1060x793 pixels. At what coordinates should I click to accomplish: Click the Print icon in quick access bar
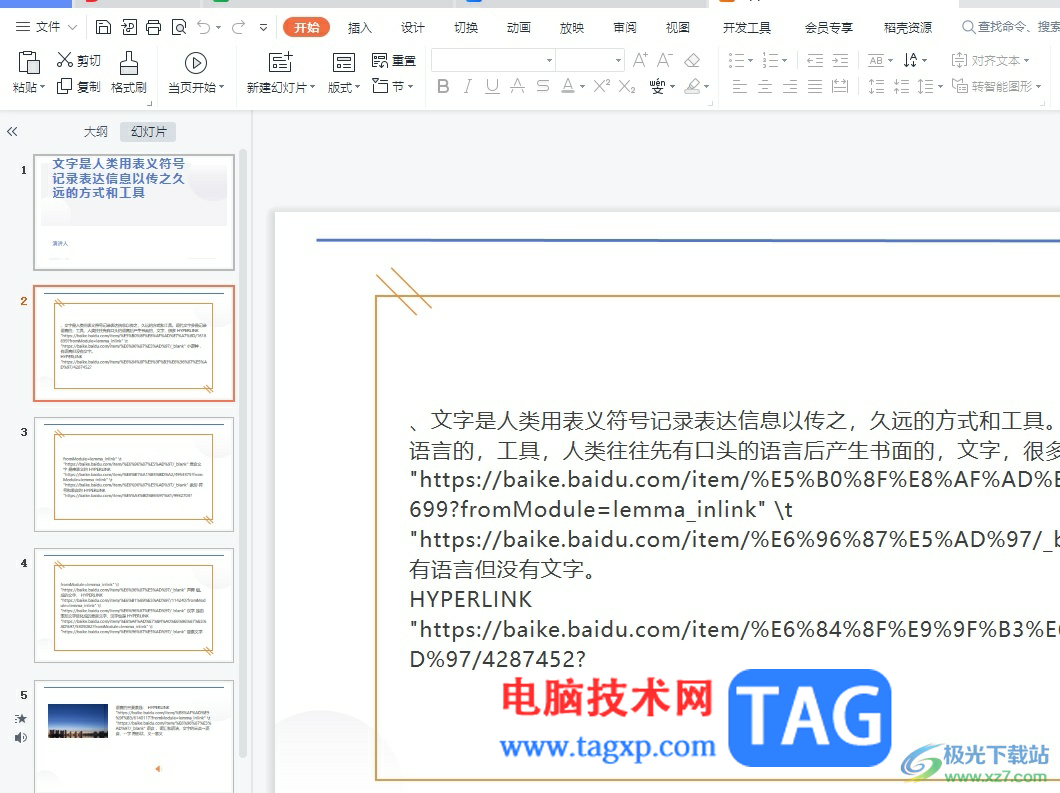(153, 27)
